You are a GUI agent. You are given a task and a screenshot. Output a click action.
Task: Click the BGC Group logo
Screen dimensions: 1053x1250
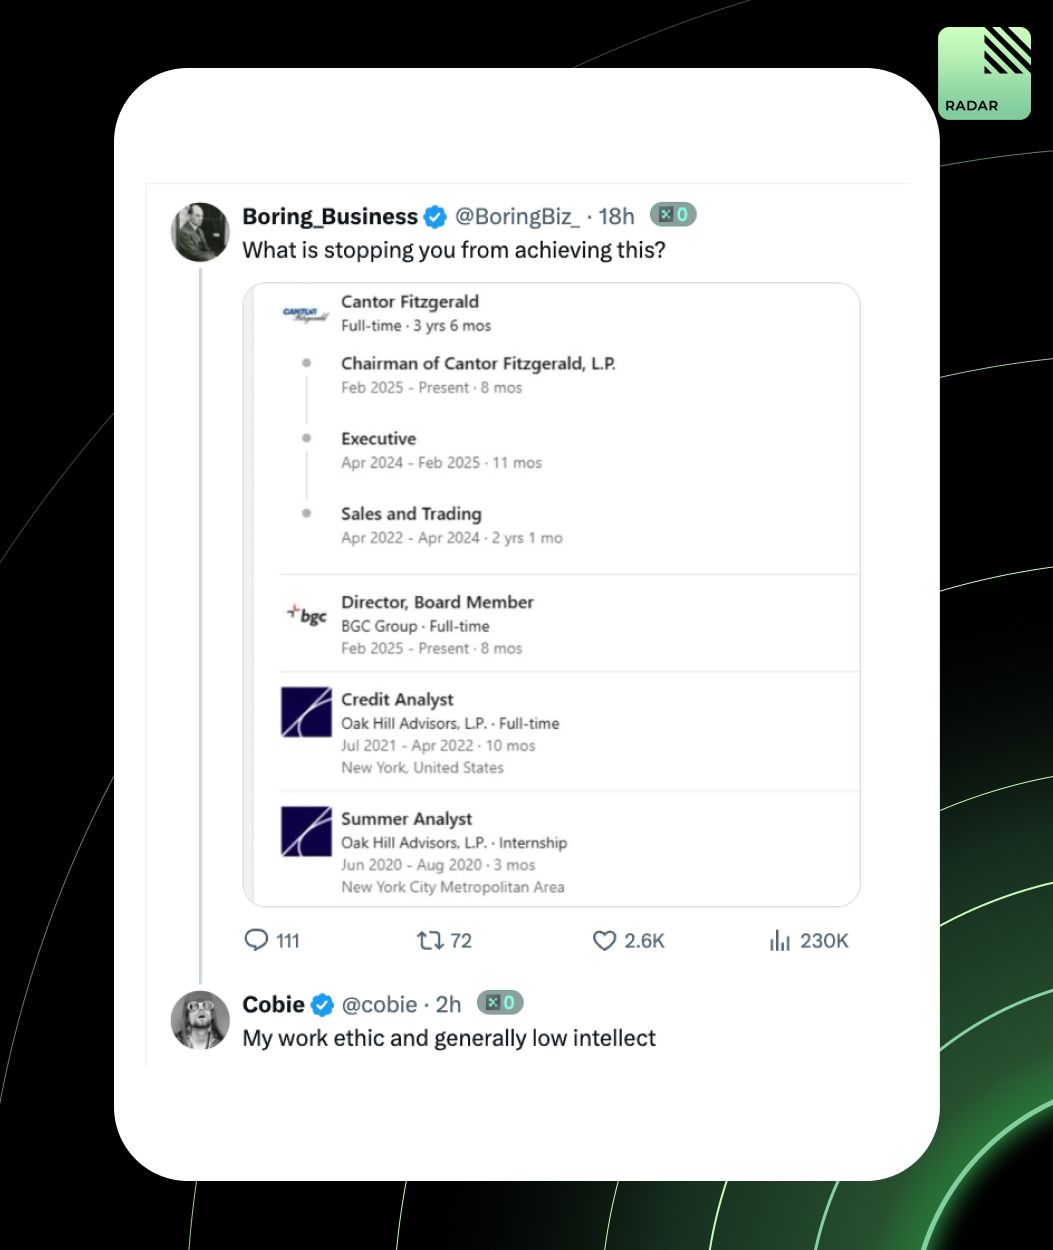point(306,615)
